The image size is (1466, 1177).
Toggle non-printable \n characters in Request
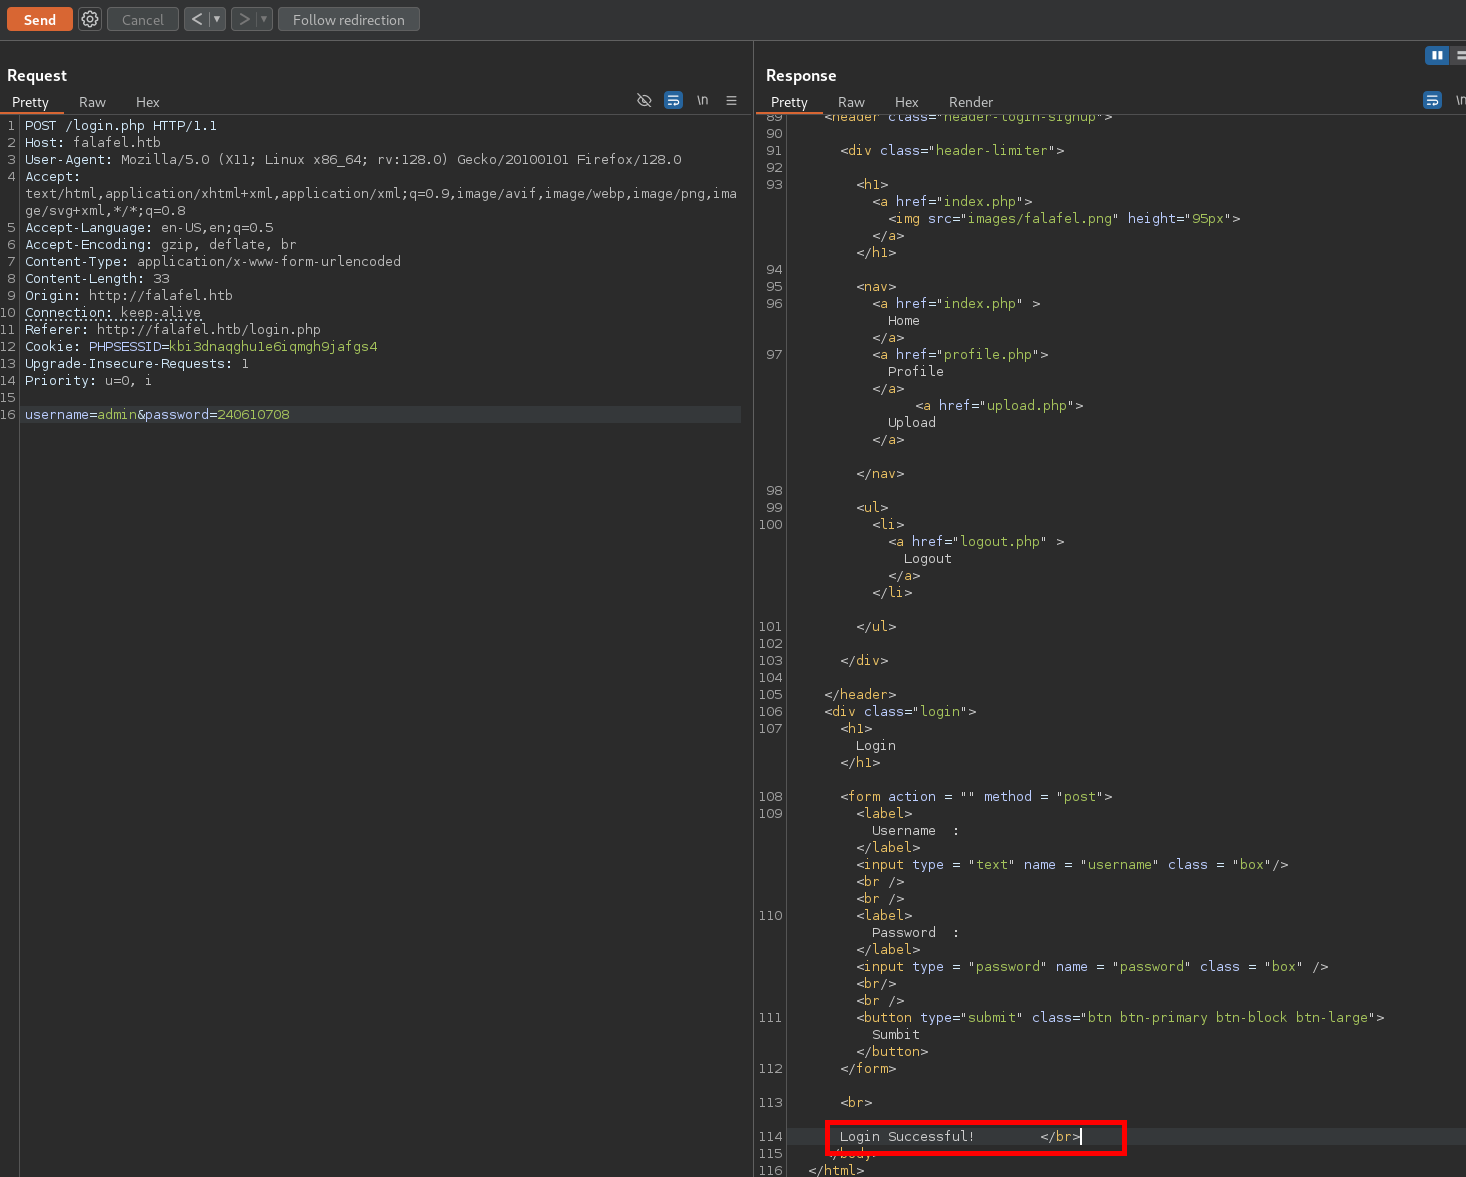703,100
